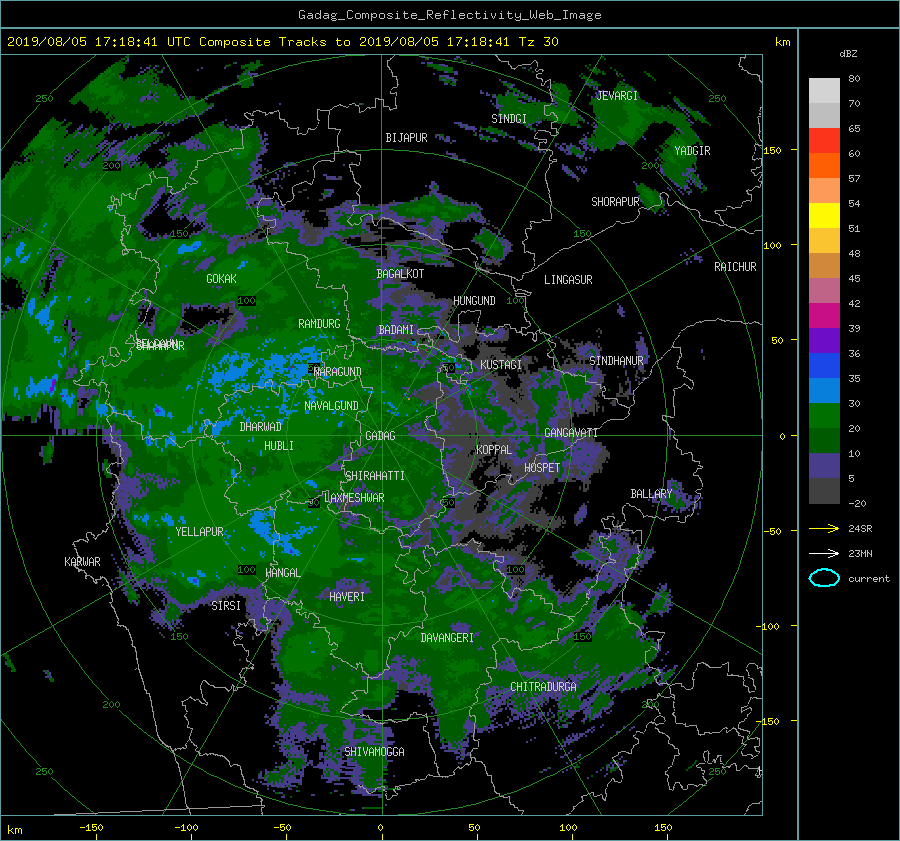
Task: Click the cyan 'current' ellipse in the legend
Action: 824,578
